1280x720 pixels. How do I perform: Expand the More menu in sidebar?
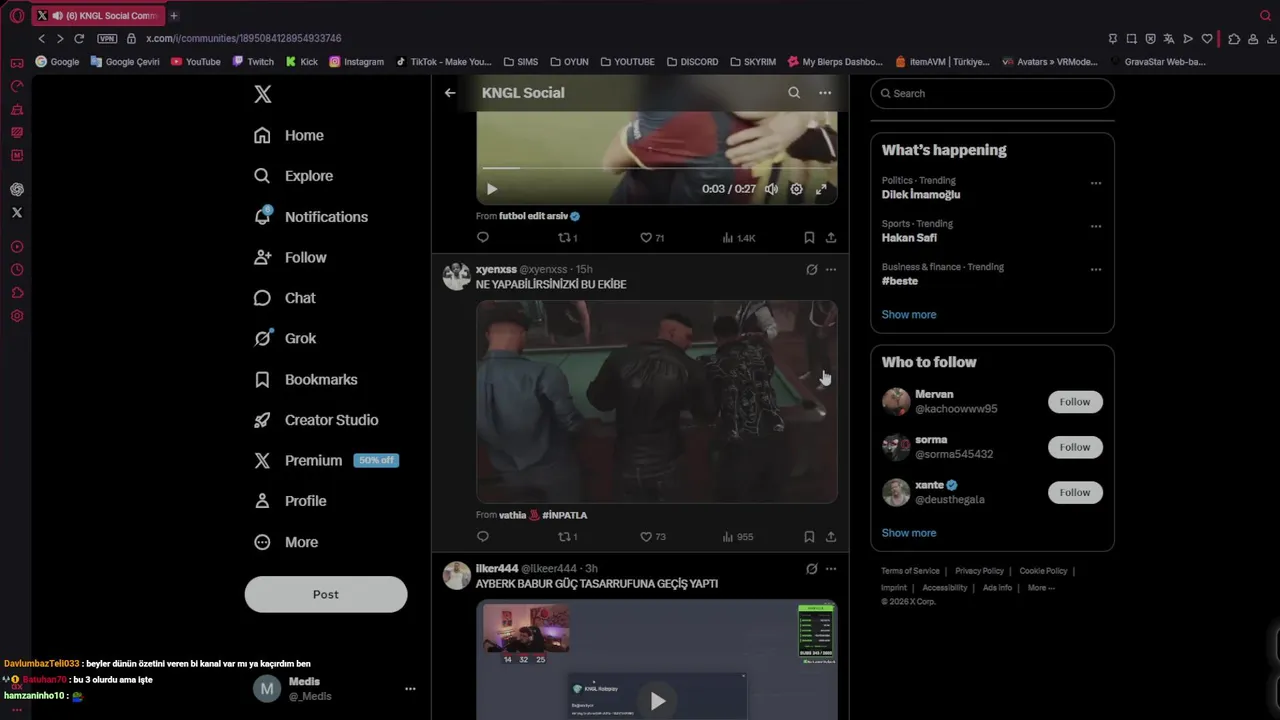click(x=286, y=542)
